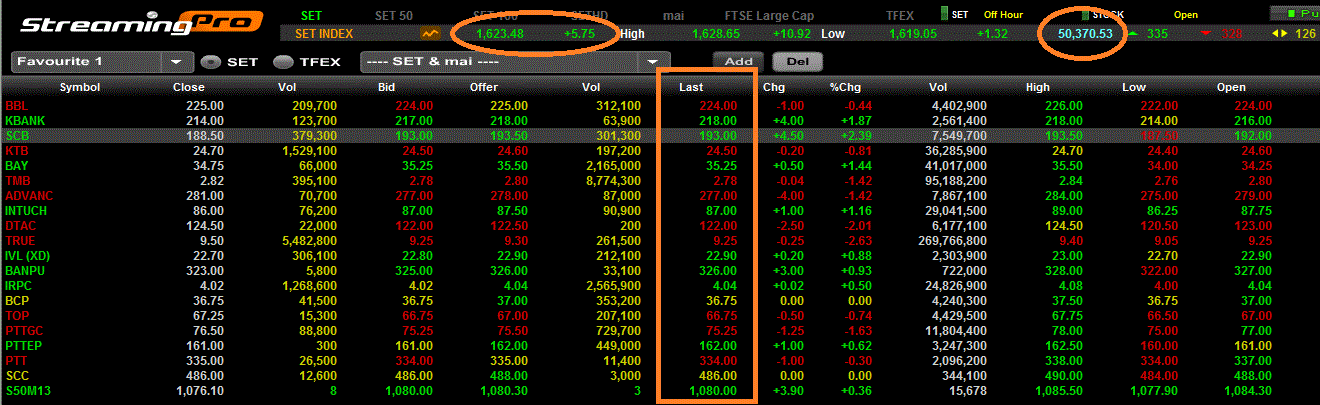This screenshot has height=405, width=1320.
Task: Click the Last column header
Action: click(691, 87)
